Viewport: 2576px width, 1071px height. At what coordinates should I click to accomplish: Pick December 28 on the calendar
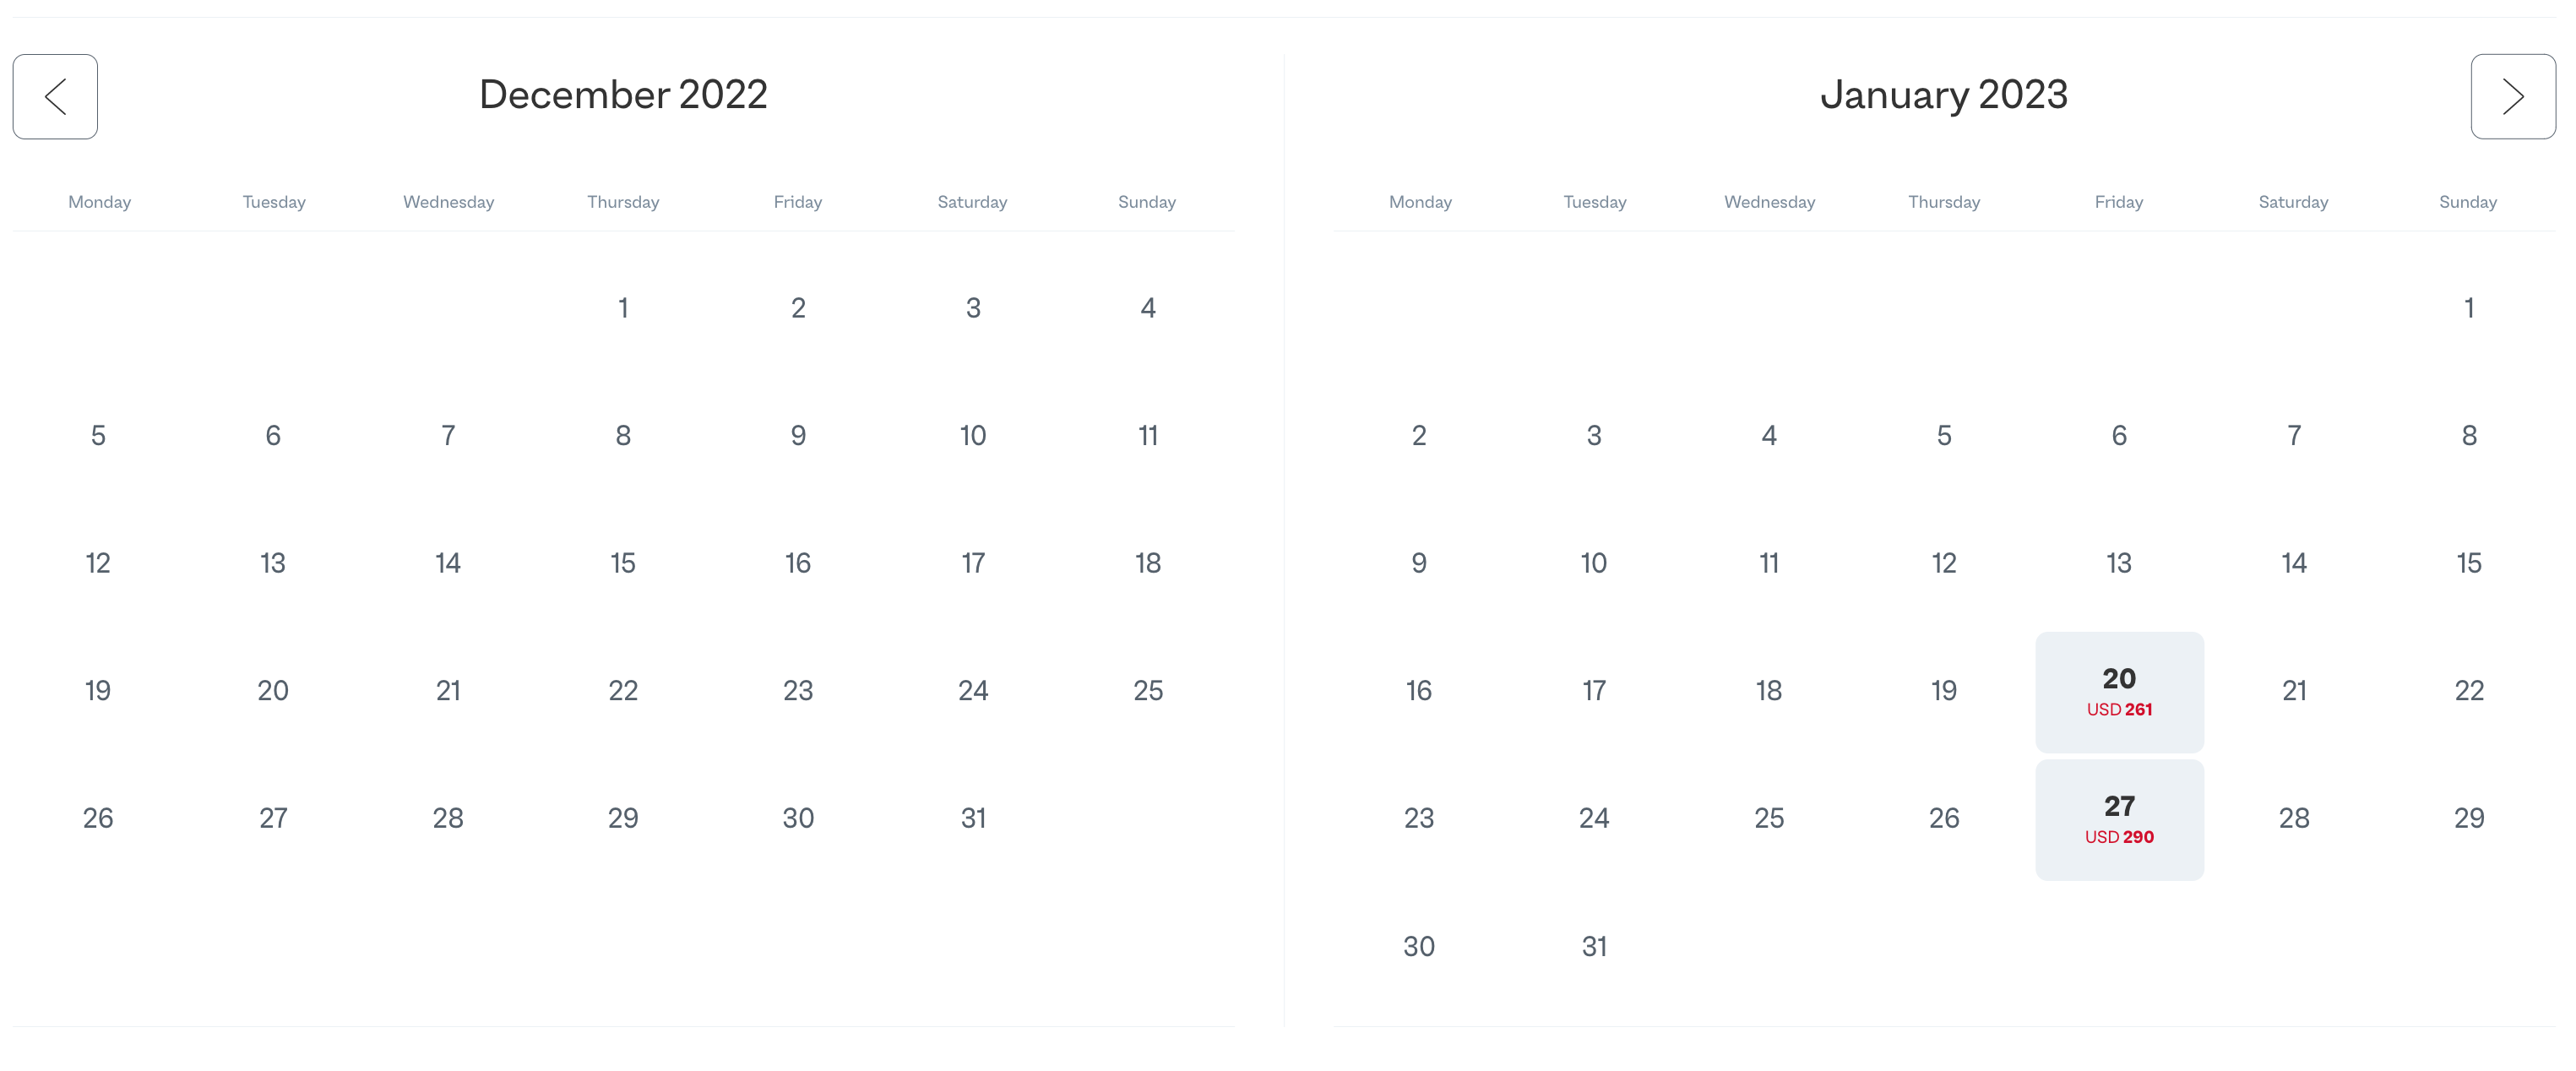pyautogui.click(x=448, y=819)
